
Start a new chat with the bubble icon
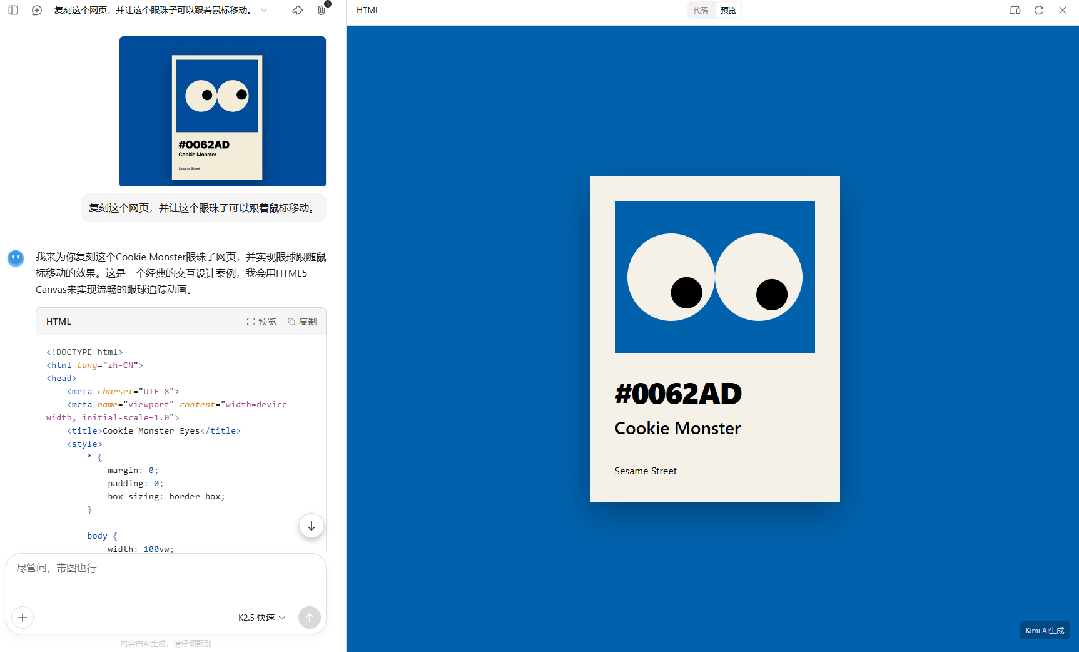pos(37,10)
